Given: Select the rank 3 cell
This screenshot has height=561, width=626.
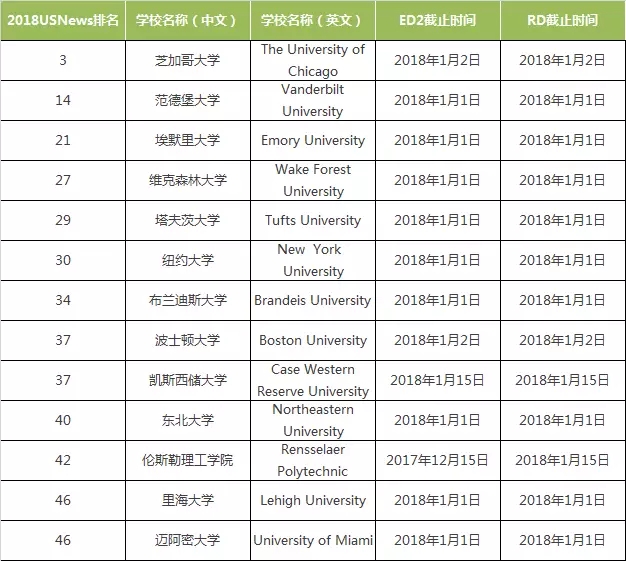Looking at the screenshot, I should point(63,60).
